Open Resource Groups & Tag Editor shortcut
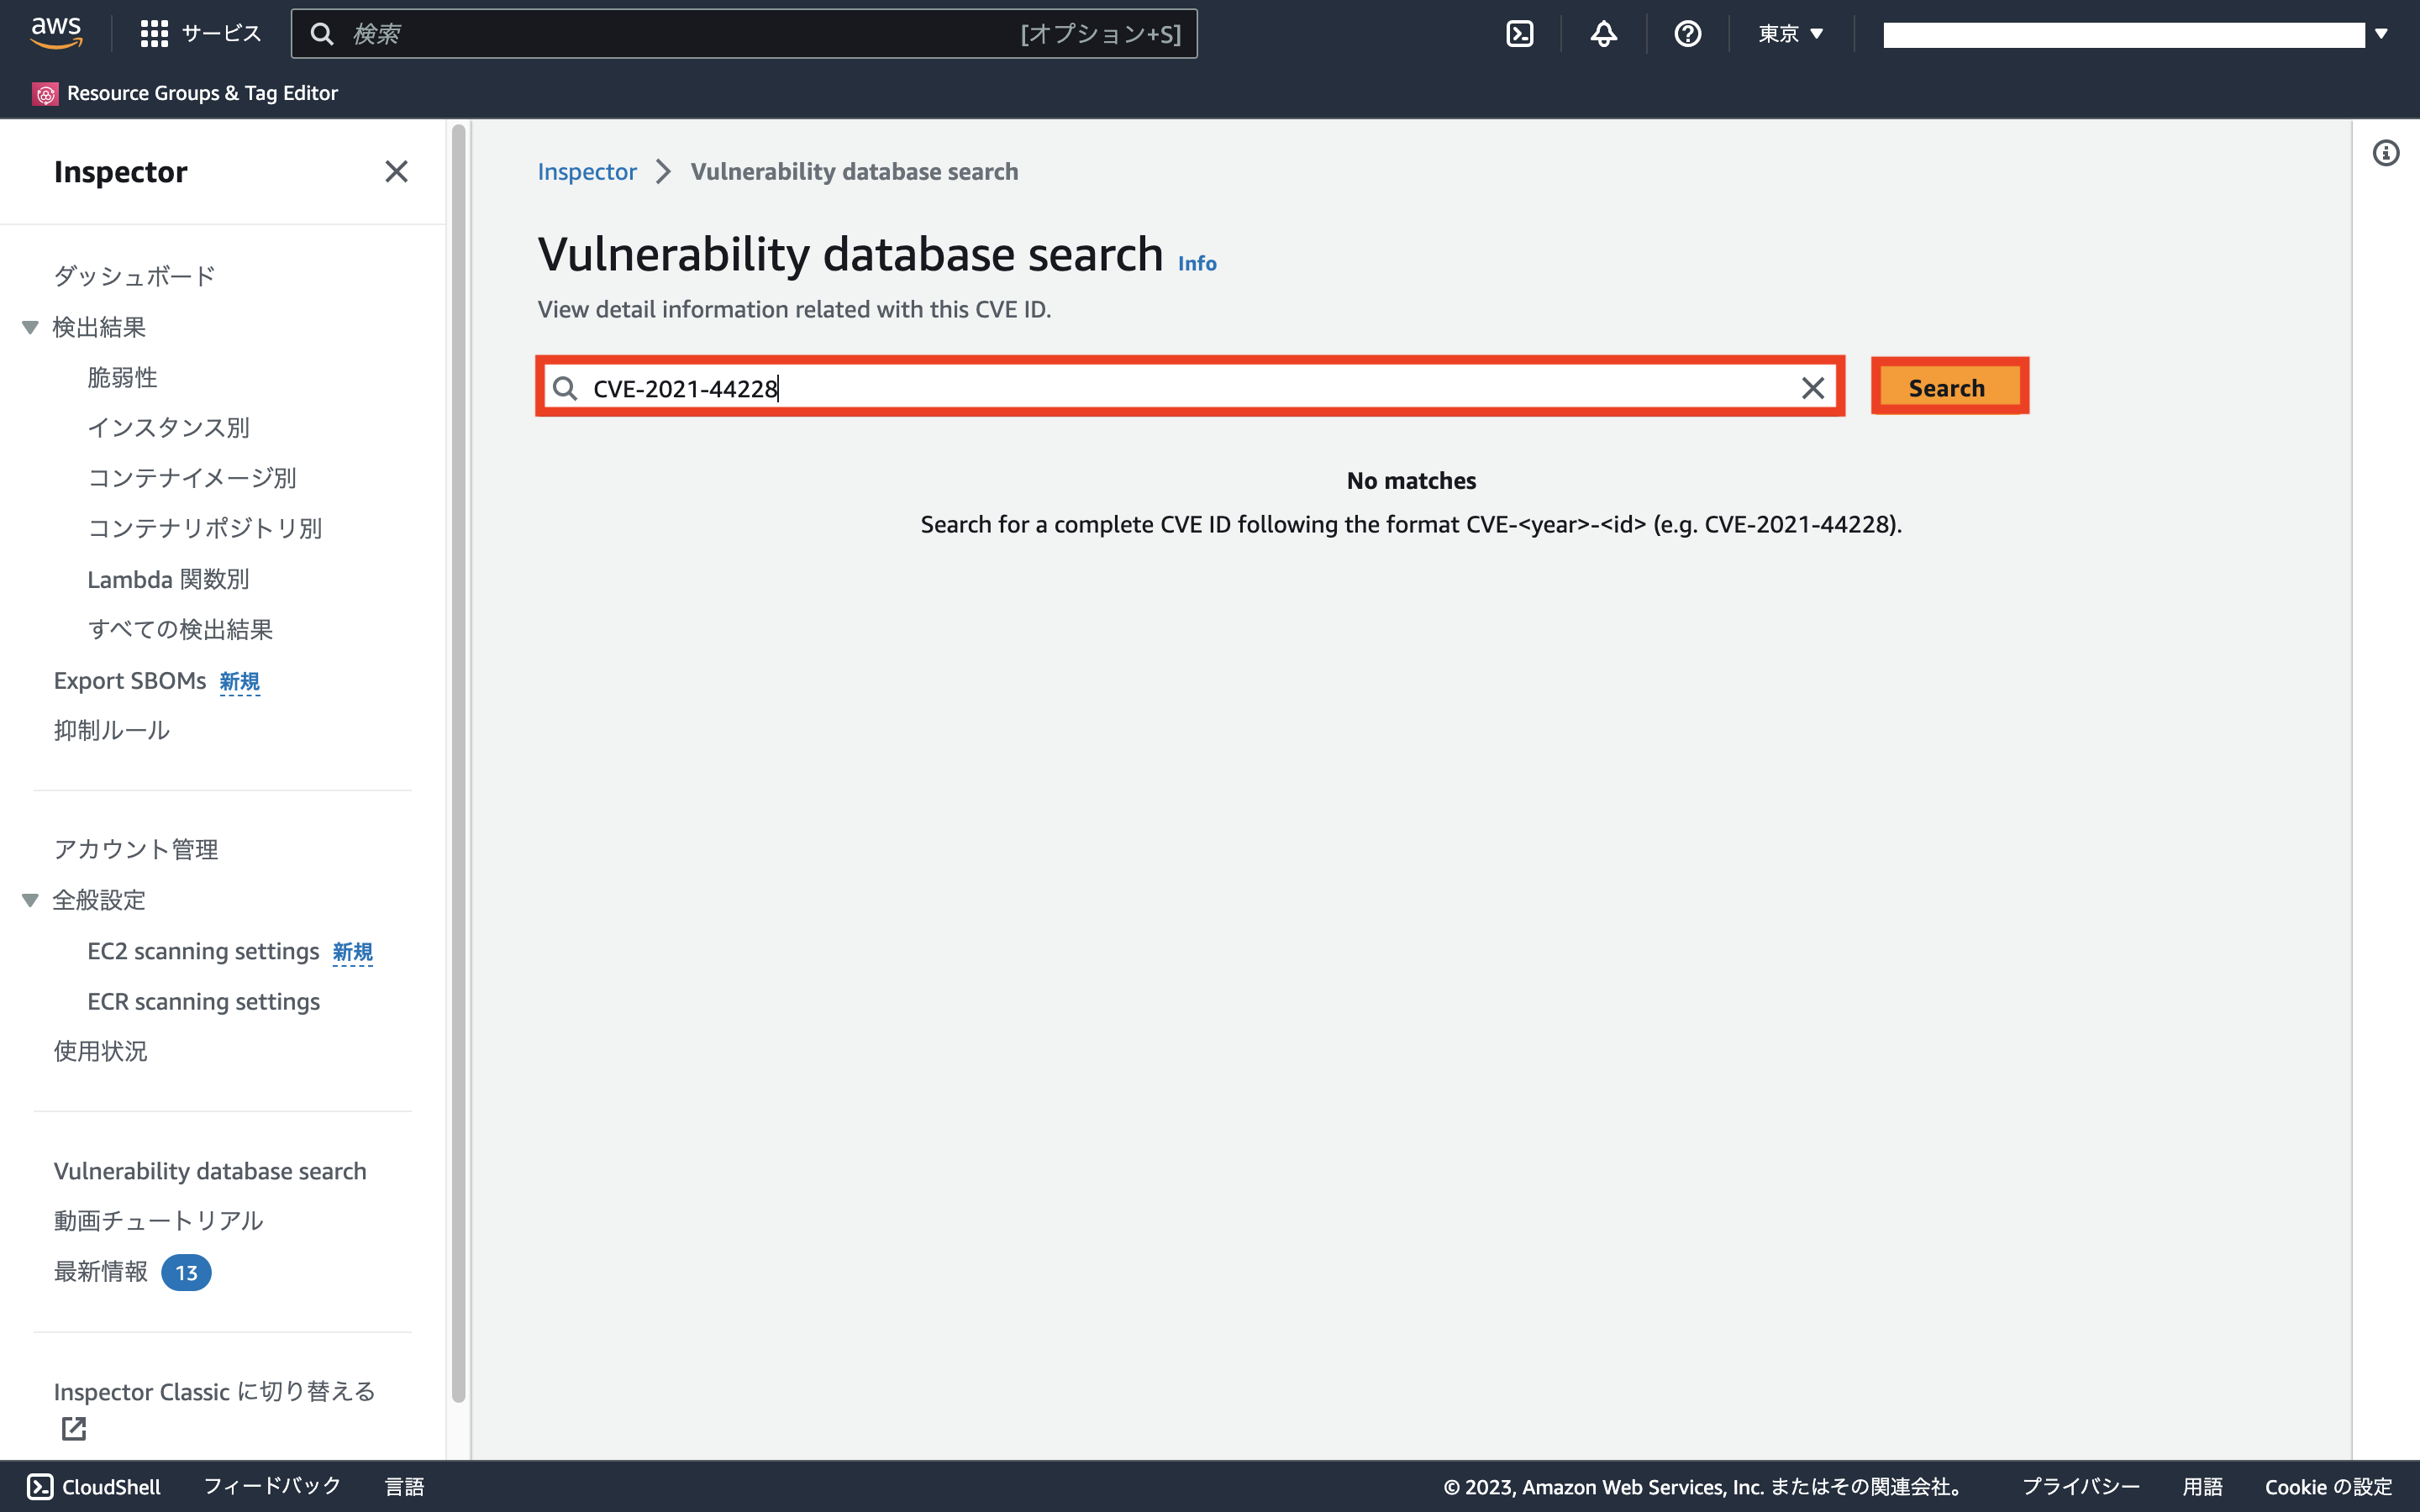 (185, 93)
